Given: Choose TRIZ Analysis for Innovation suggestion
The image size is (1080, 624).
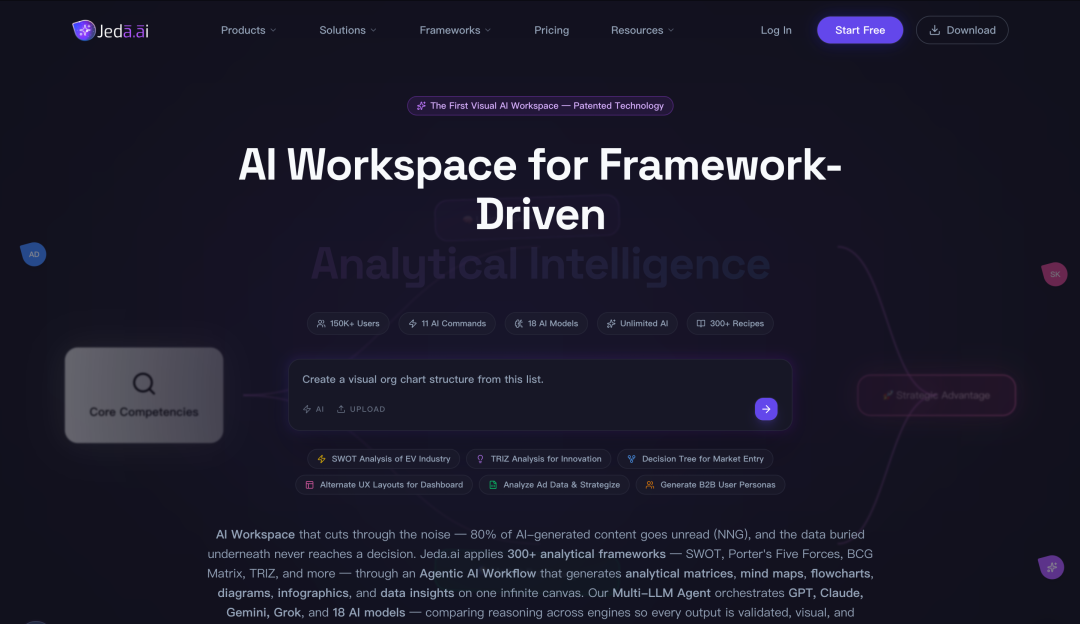Looking at the screenshot, I should tap(539, 459).
